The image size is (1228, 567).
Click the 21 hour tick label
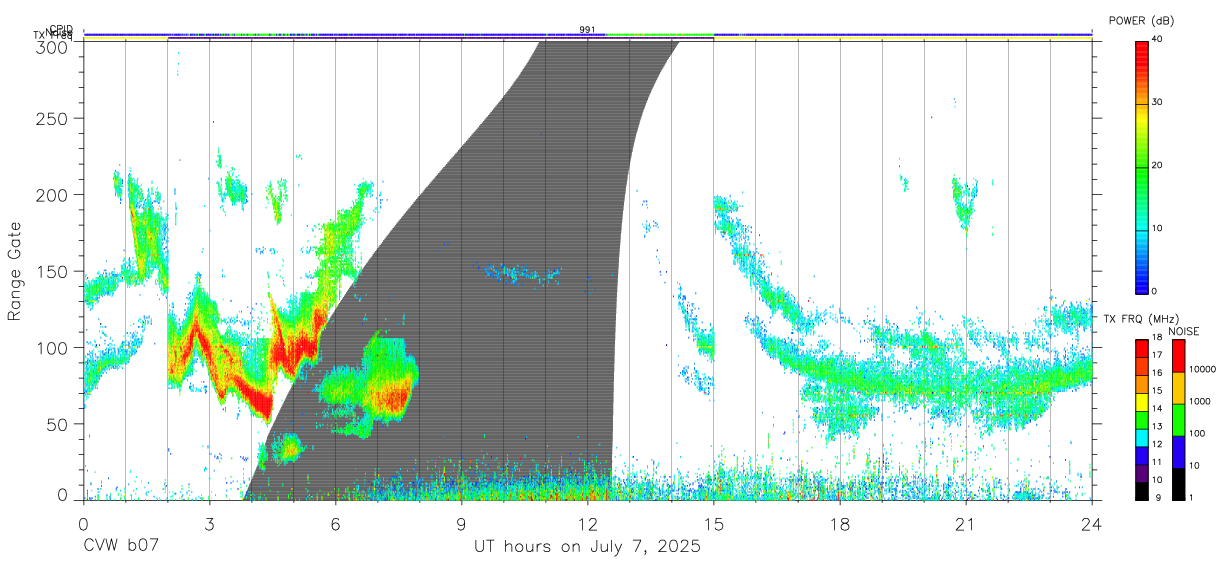click(966, 524)
